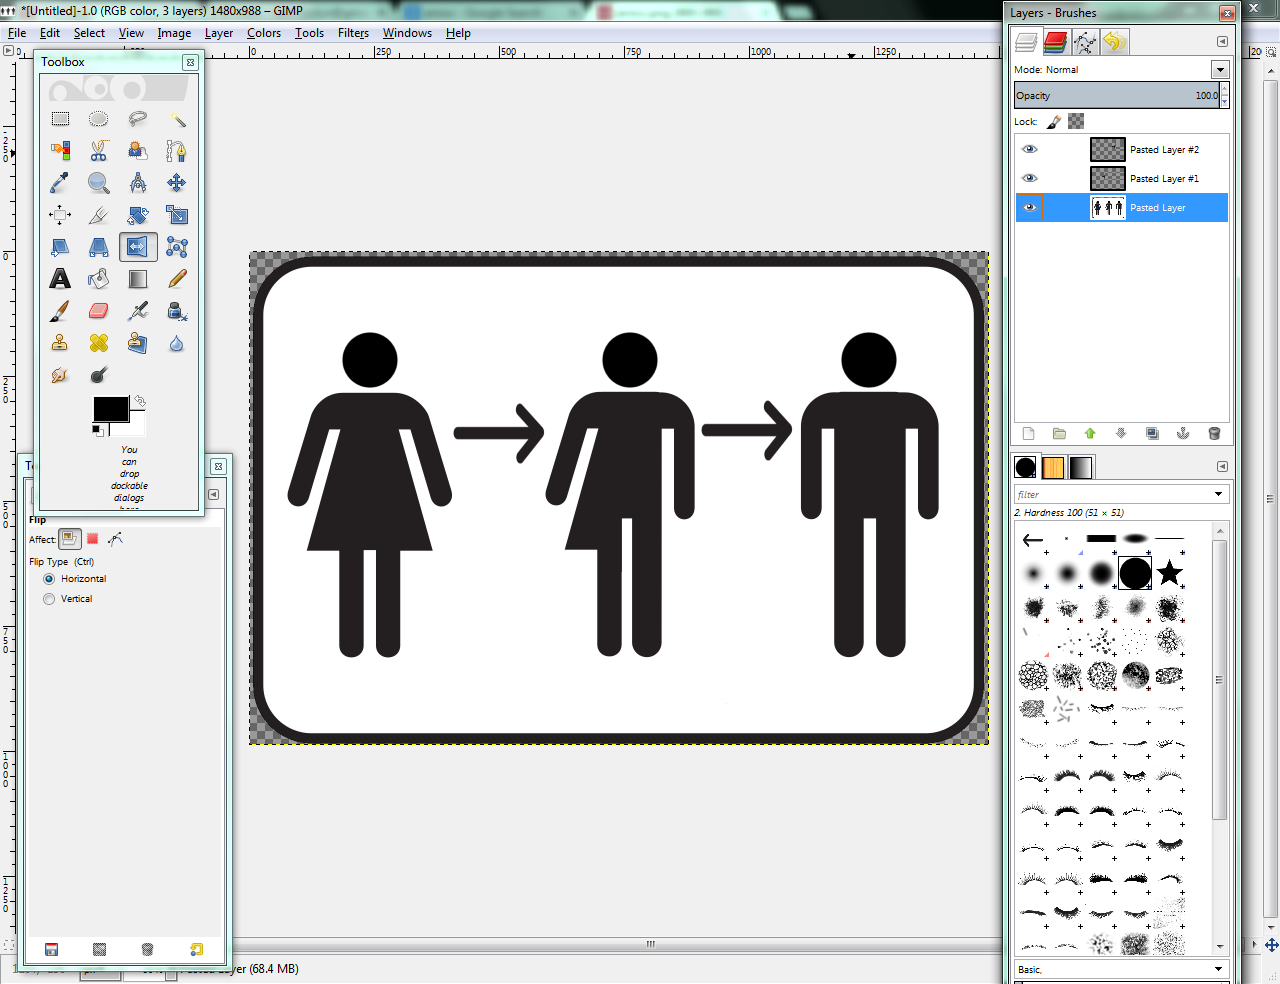Set flip Affect to path
1280x984 pixels.
tap(116, 539)
